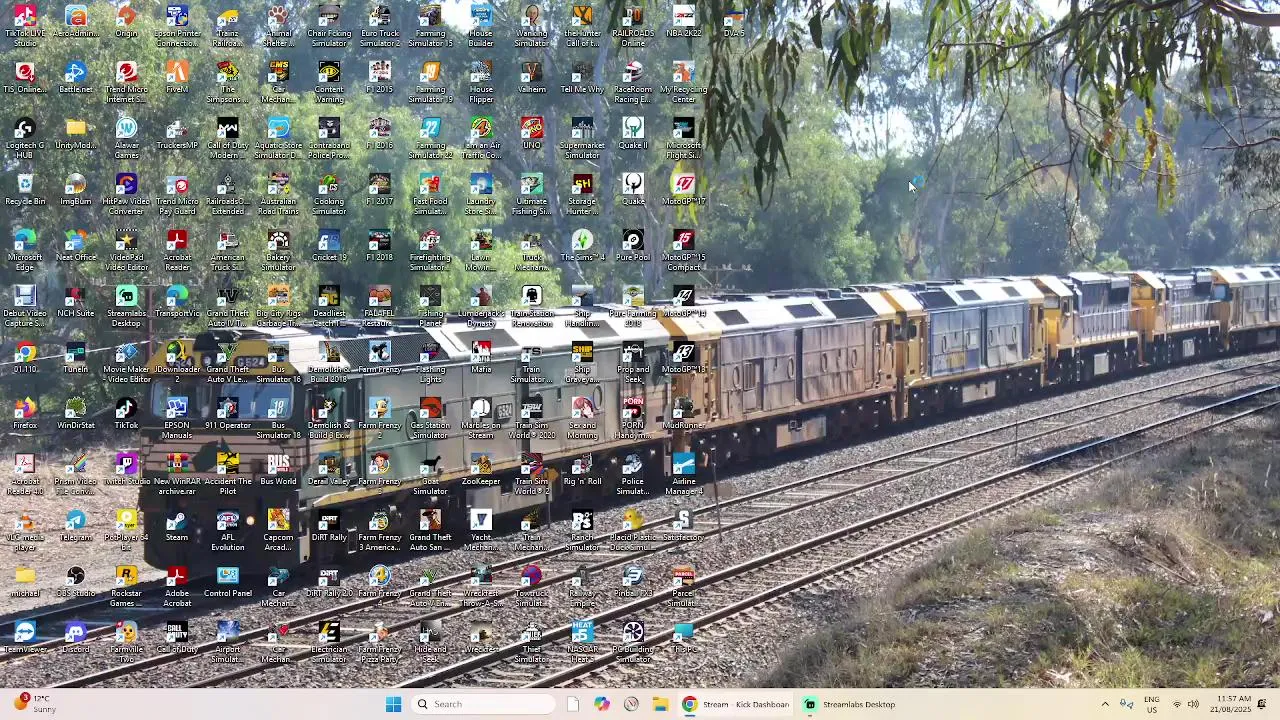Select the Recycle Bin icon
The image size is (1280, 720).
(x=25, y=190)
